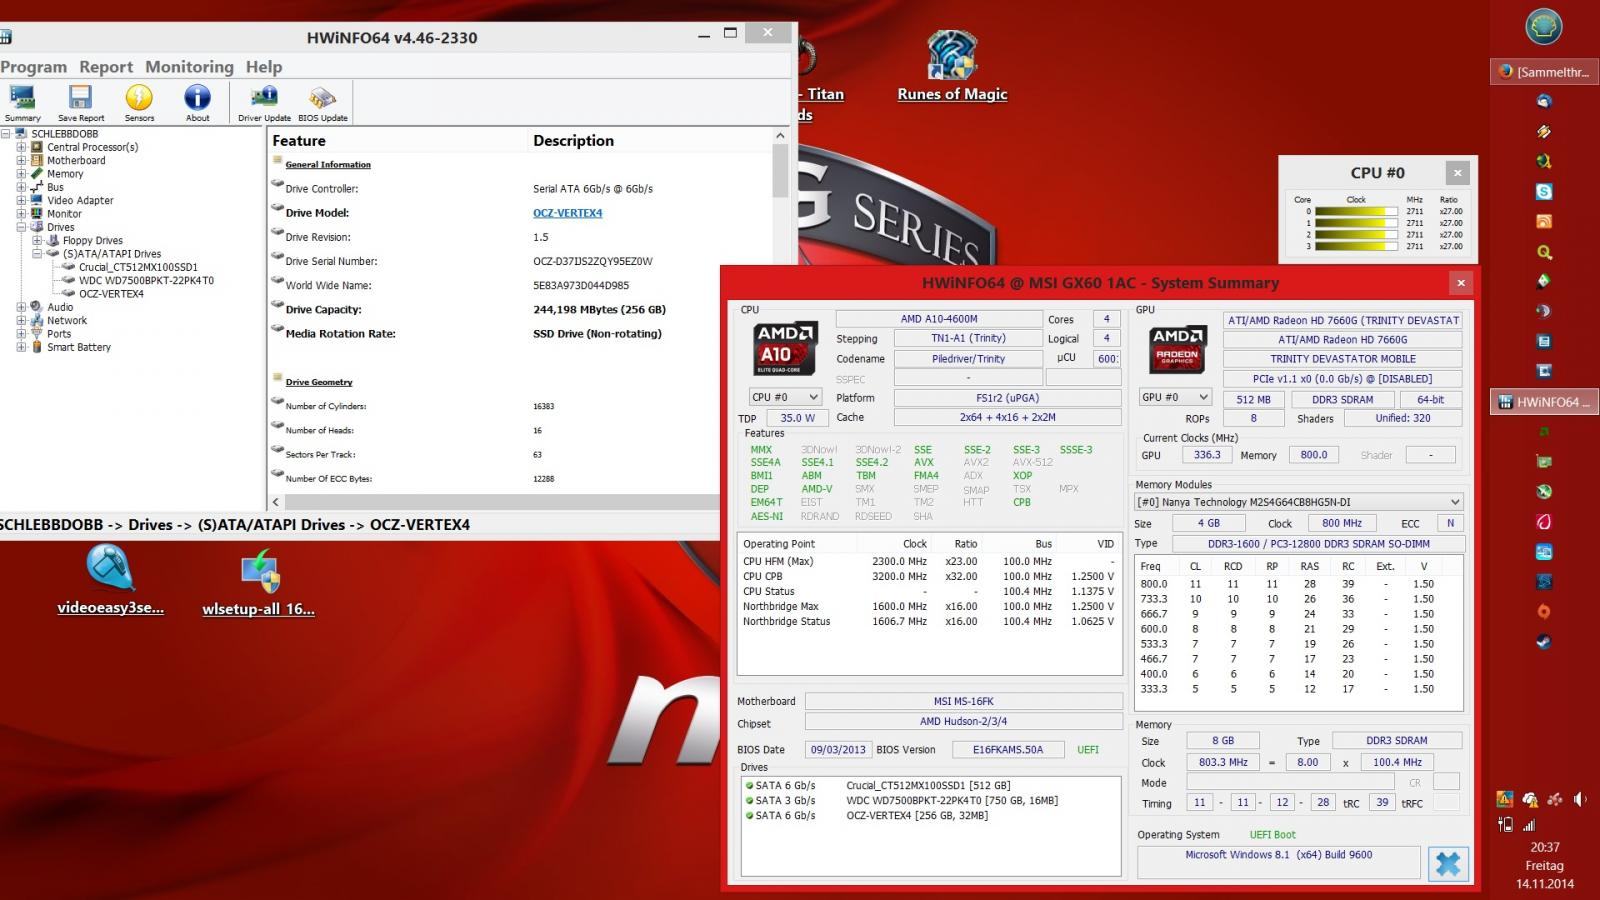Open Runes of Magic desktop shortcut

pyautogui.click(x=952, y=66)
